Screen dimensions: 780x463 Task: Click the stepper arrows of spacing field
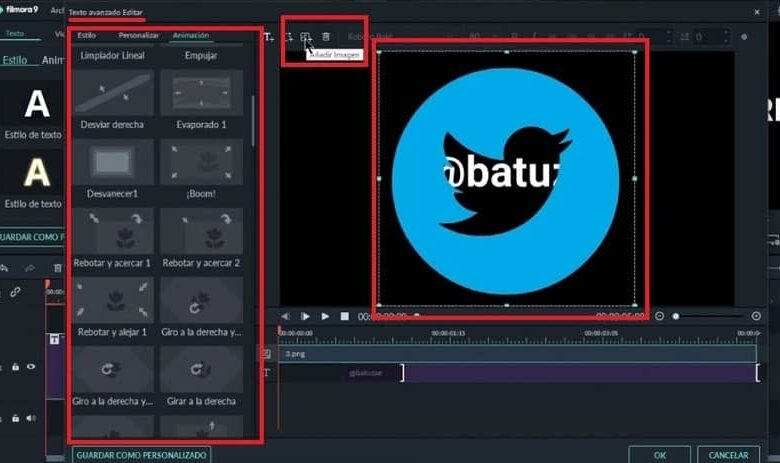(726, 37)
